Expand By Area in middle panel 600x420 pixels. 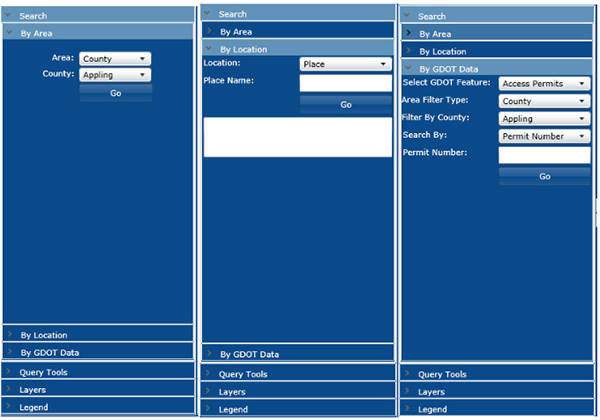coord(298,31)
